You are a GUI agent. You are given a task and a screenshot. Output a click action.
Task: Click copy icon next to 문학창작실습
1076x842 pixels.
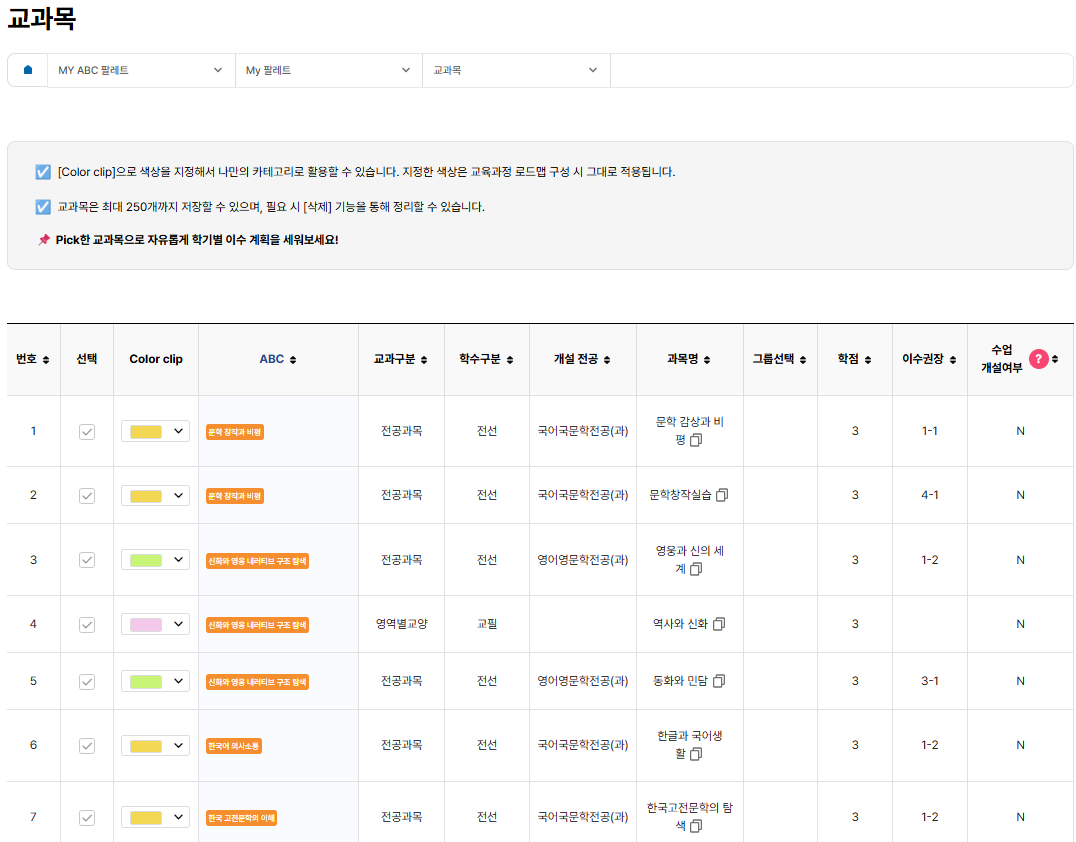(722, 495)
